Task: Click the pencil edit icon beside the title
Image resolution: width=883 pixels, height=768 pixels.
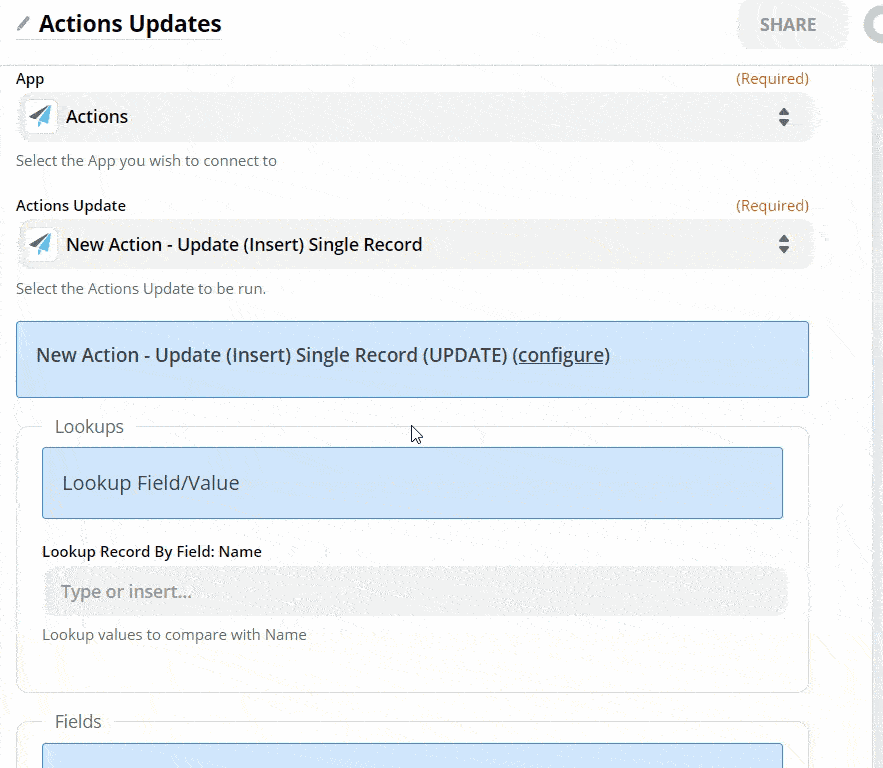Action: point(23,24)
